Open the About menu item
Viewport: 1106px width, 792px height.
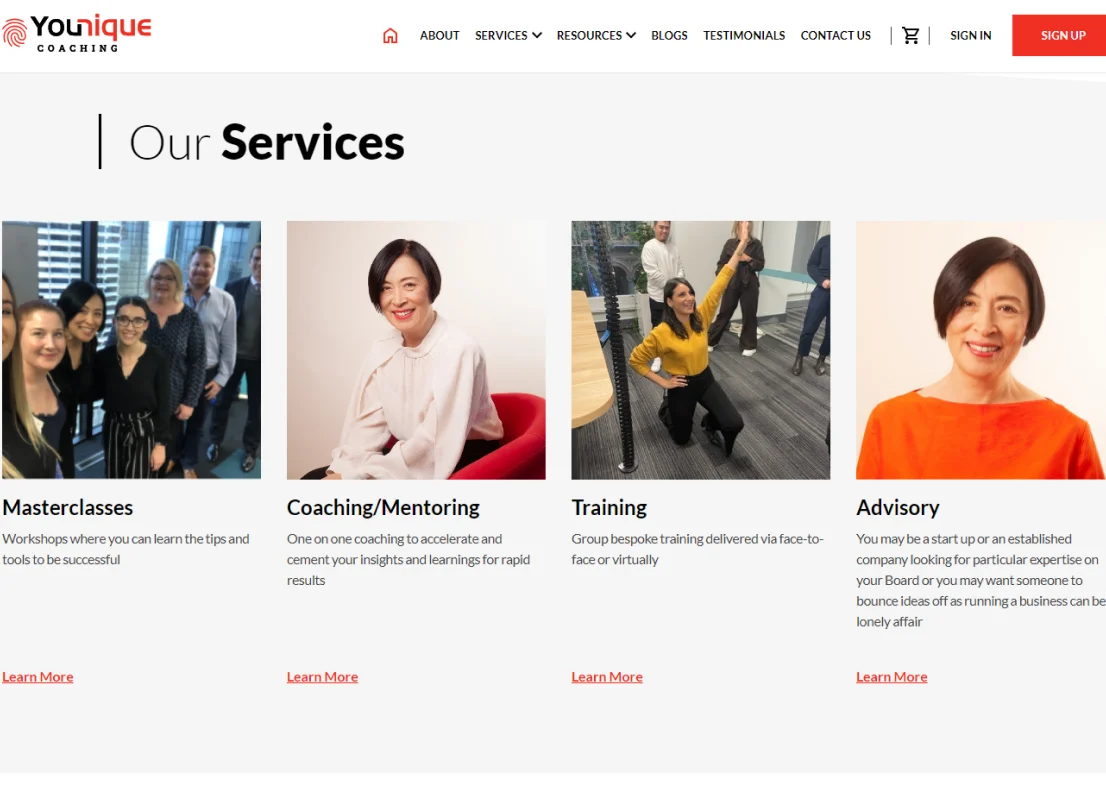[439, 35]
